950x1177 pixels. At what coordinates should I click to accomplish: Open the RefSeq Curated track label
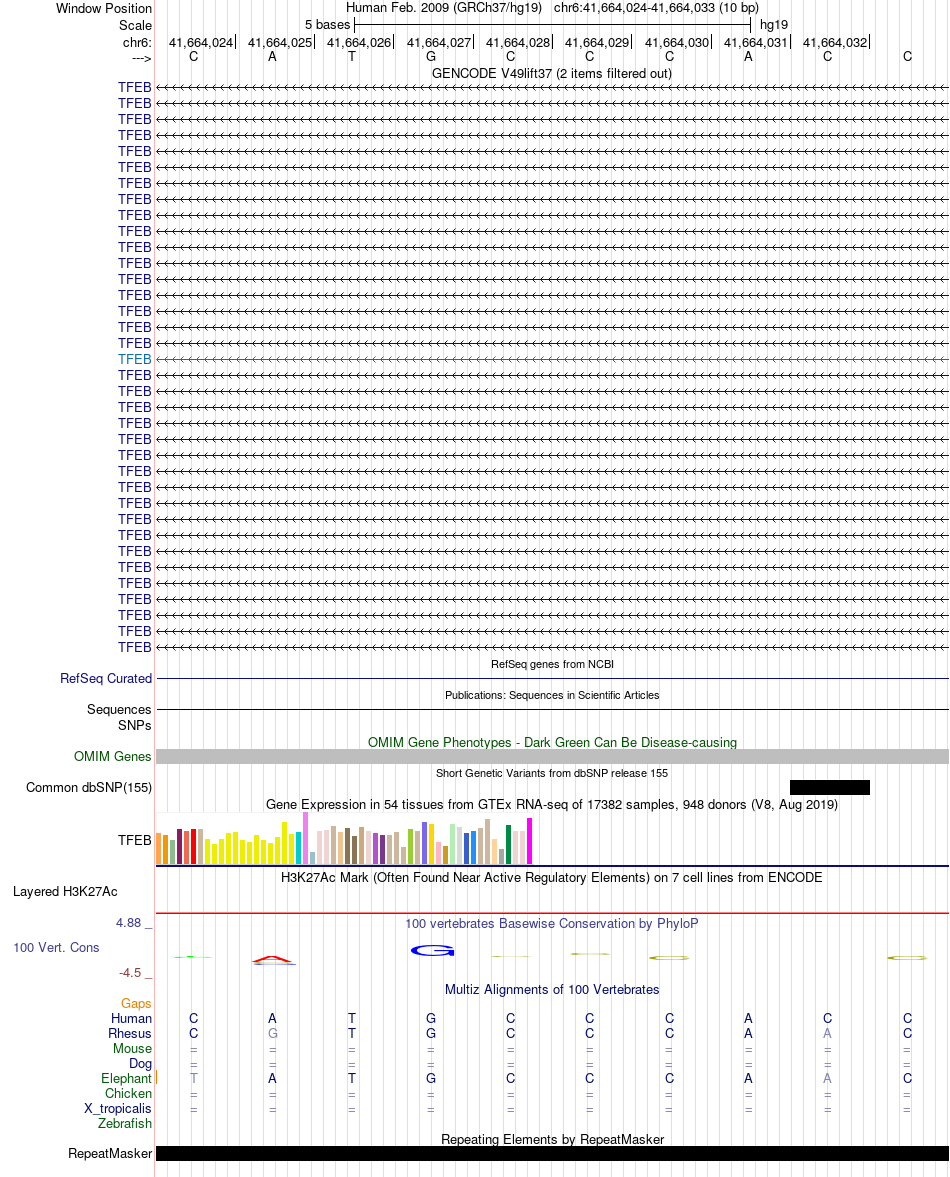pyautogui.click(x=106, y=678)
